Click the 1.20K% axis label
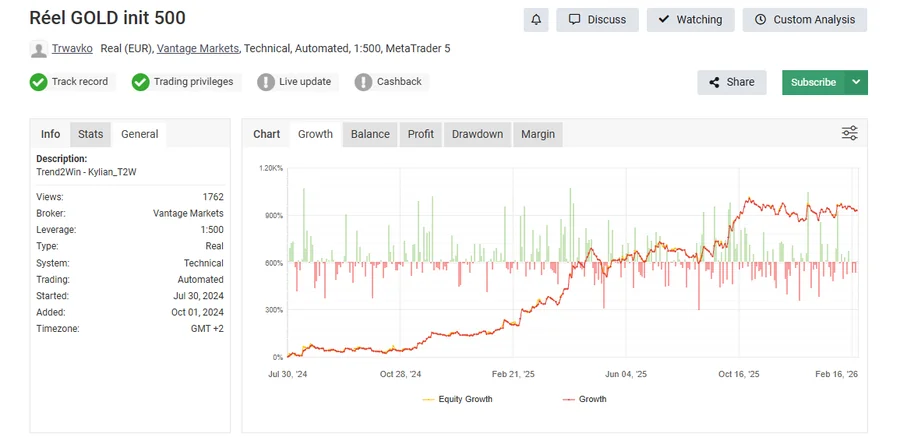 [271, 168]
